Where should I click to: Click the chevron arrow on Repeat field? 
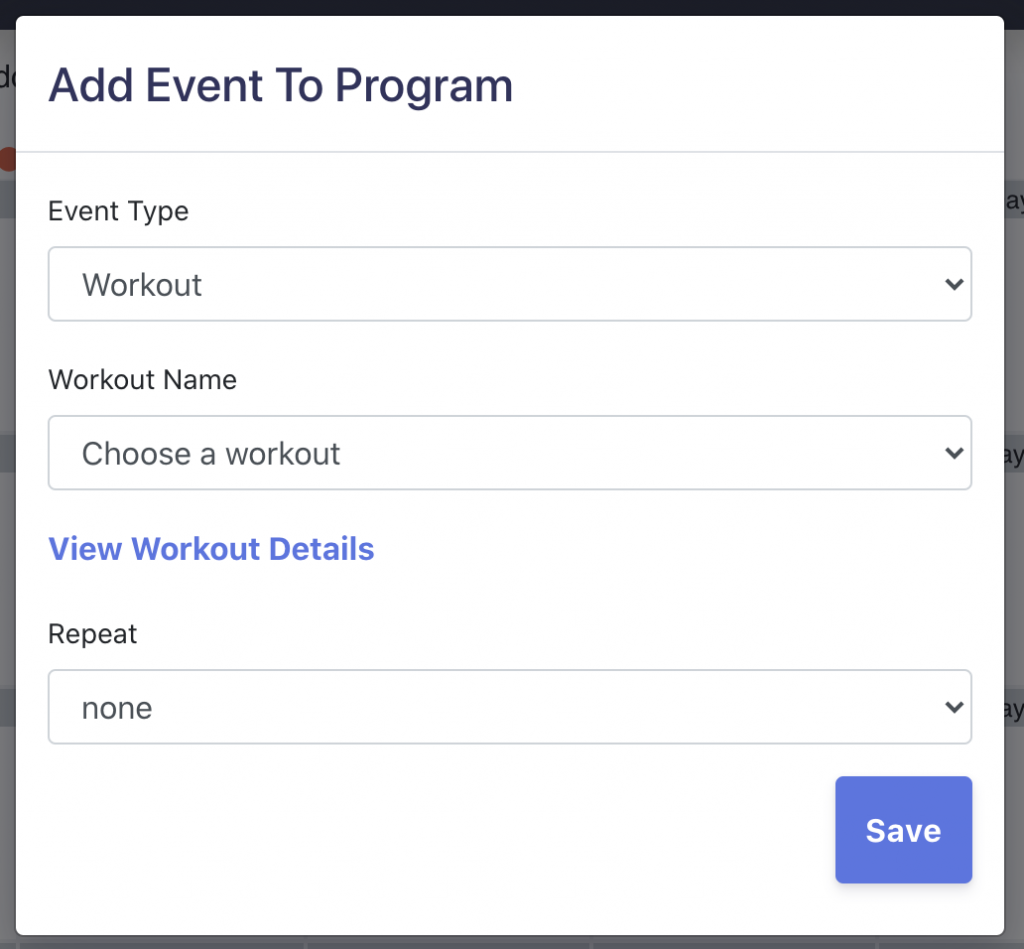pos(954,707)
